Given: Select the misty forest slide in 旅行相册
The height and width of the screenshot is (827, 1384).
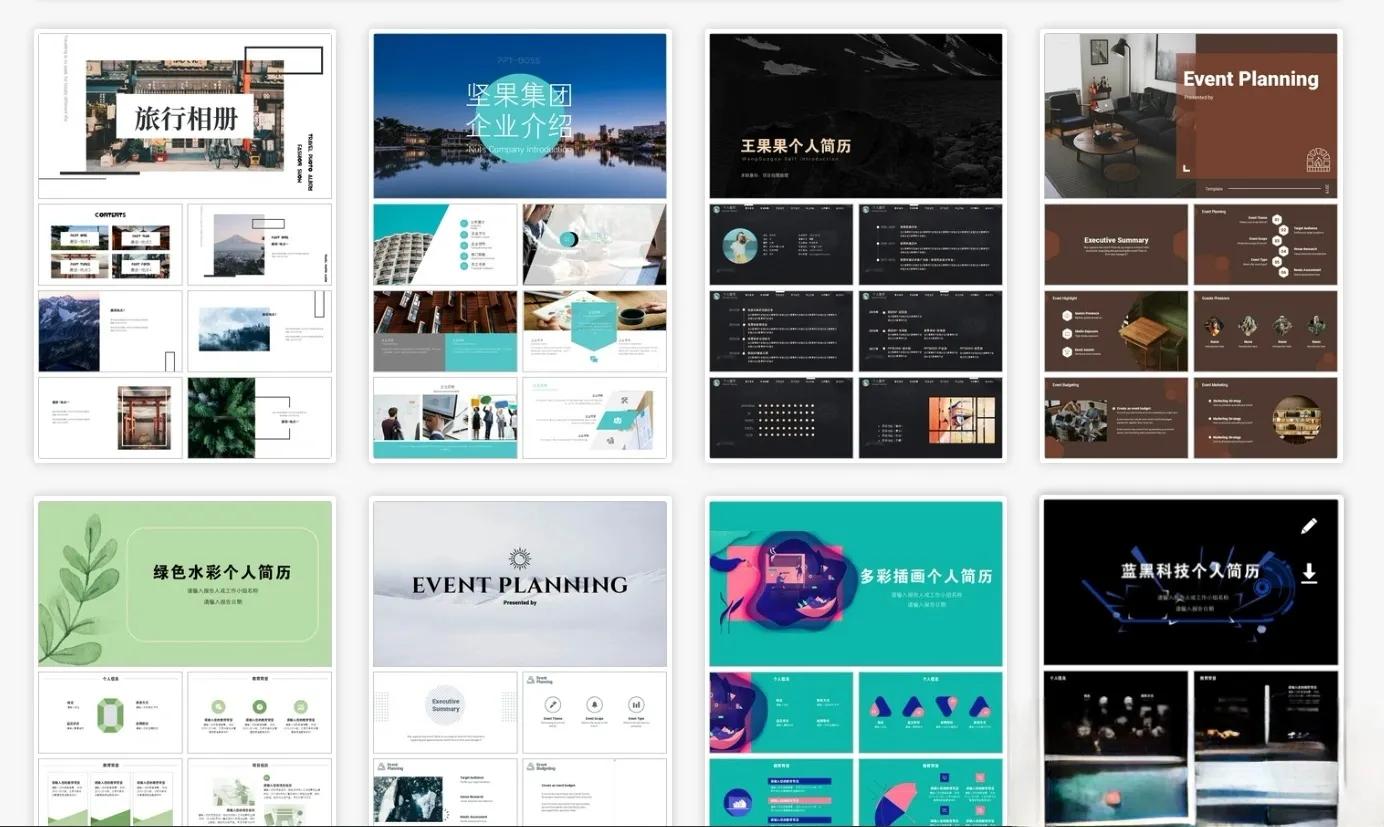Looking at the screenshot, I should click(x=260, y=331).
